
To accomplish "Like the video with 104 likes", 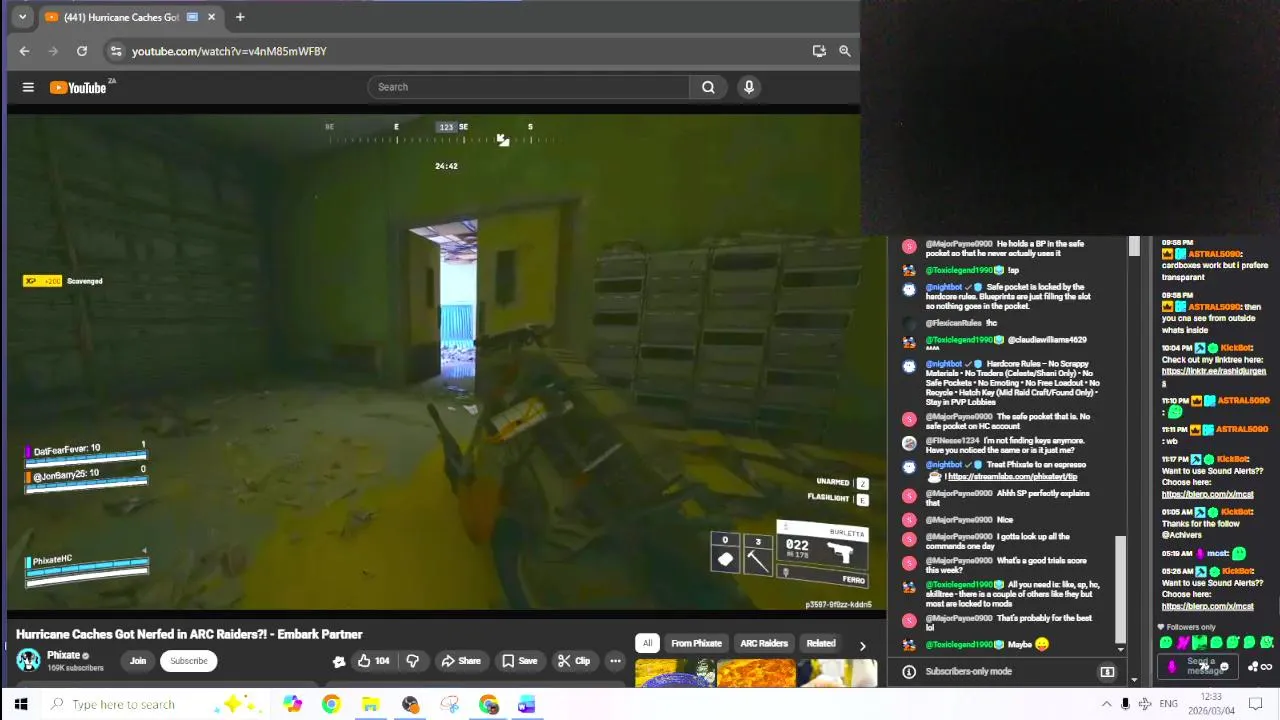I will click(x=373, y=661).
